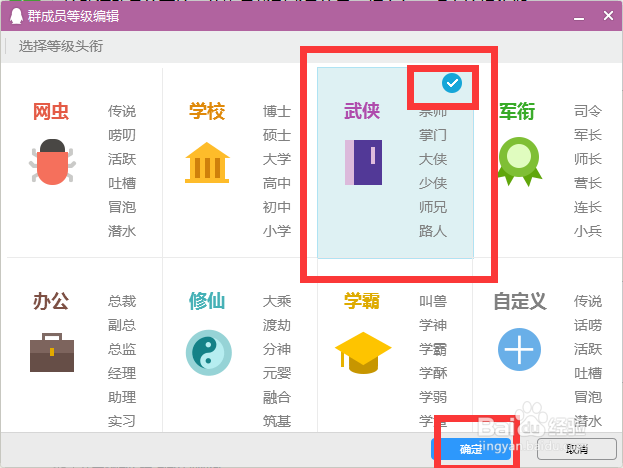This screenshot has width=623, height=468.
Task: Choose the 修仙 title heading
Action: tap(207, 301)
